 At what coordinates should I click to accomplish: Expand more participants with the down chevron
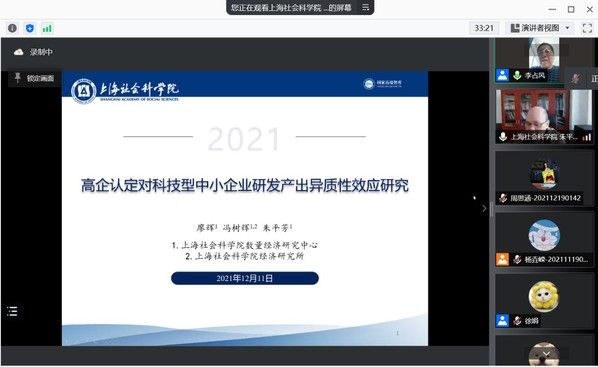click(x=546, y=354)
